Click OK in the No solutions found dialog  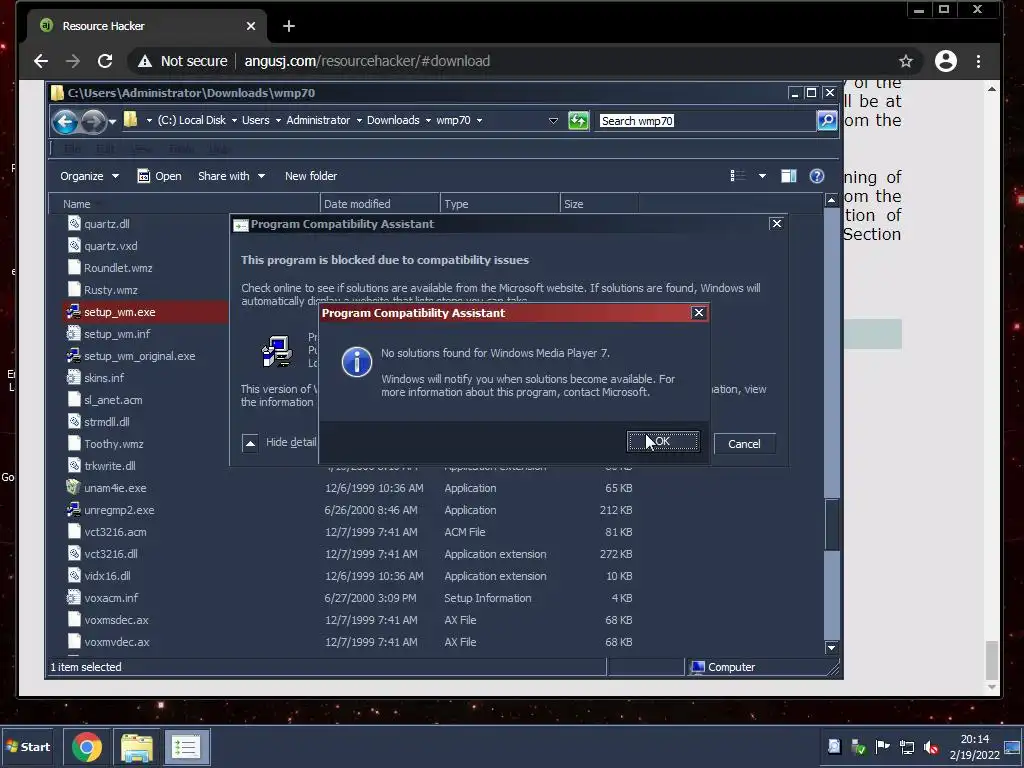(x=663, y=442)
